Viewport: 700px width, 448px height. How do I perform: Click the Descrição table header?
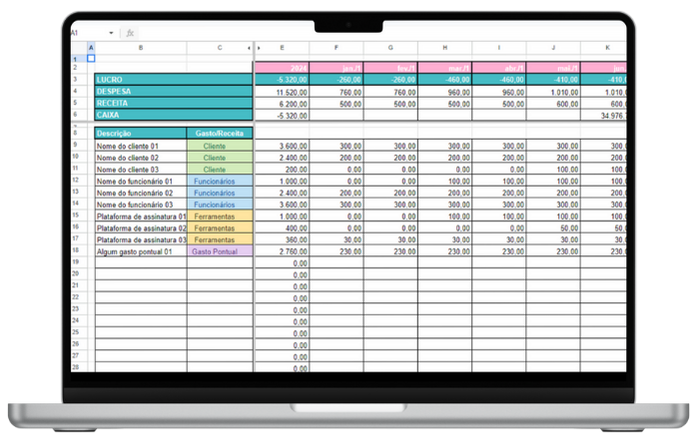(141, 133)
